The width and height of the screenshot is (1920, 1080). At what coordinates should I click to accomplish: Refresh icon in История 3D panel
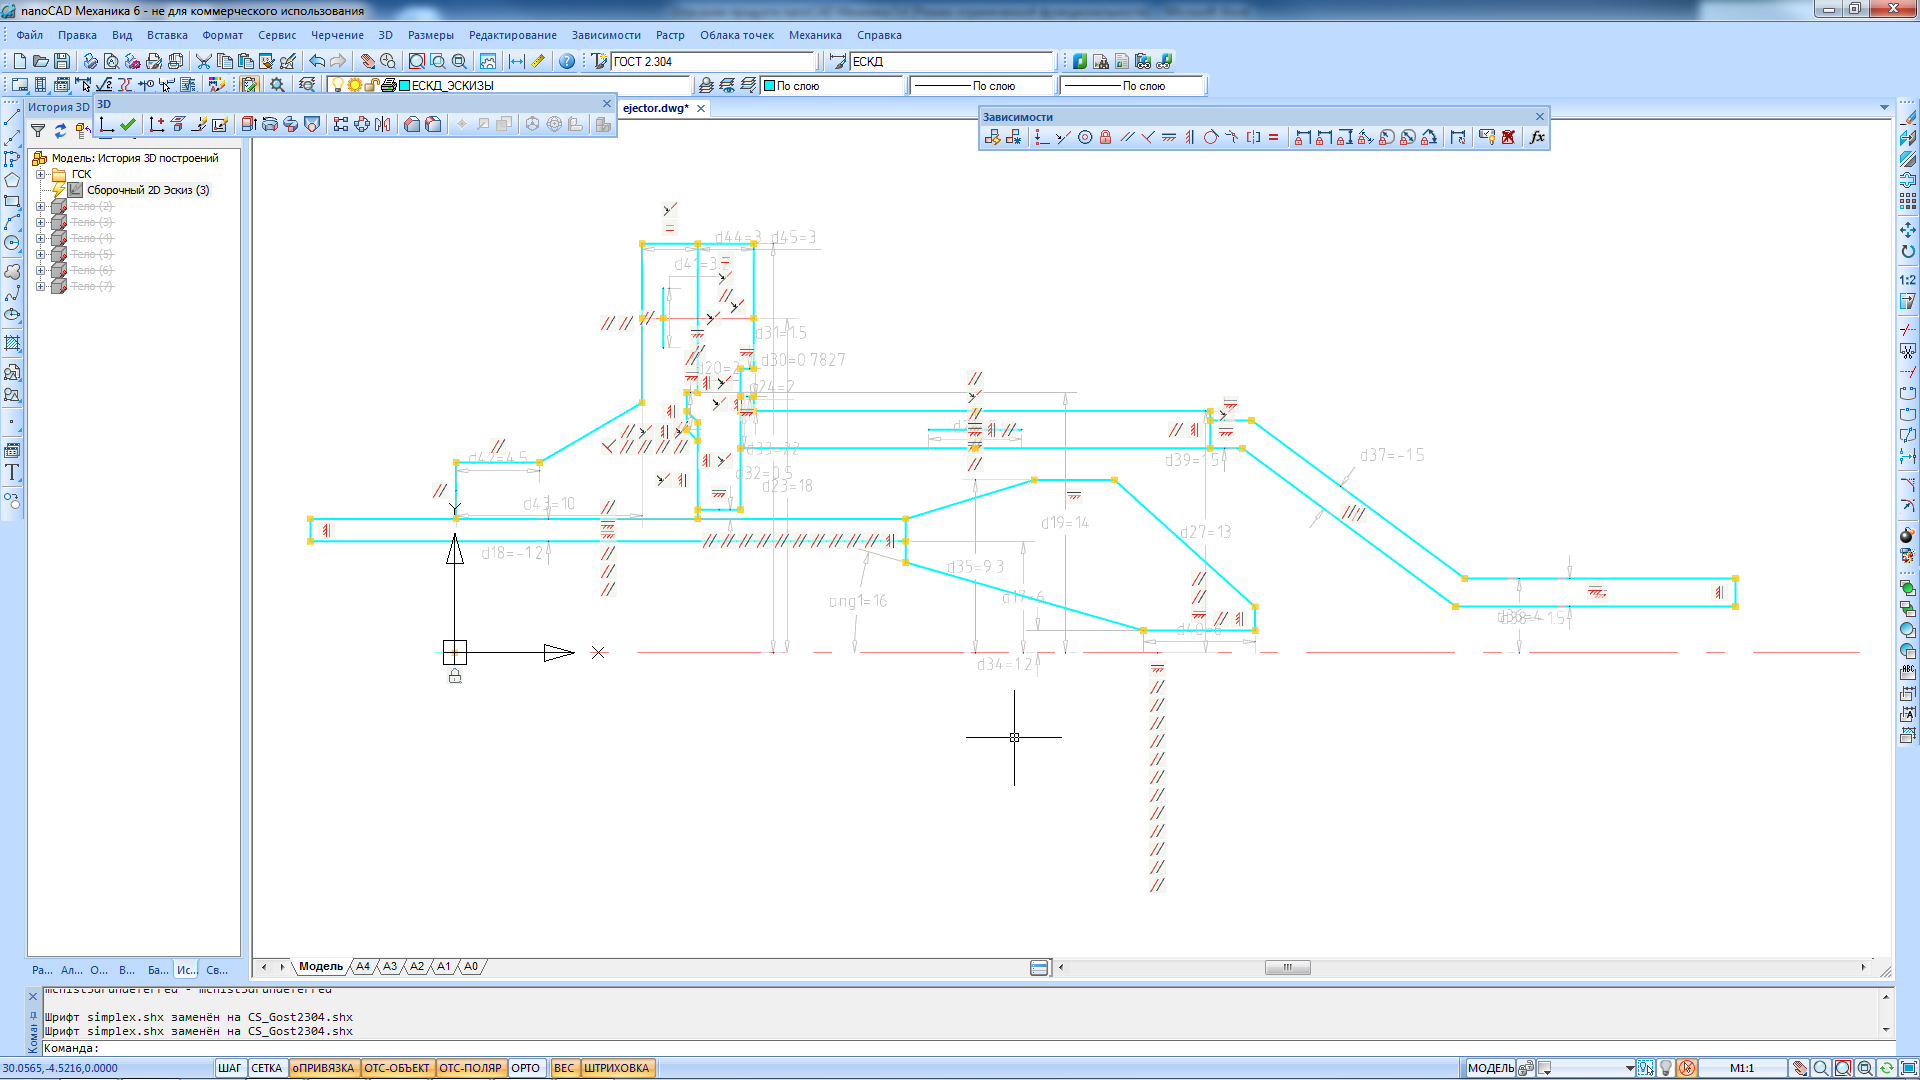coord(60,131)
